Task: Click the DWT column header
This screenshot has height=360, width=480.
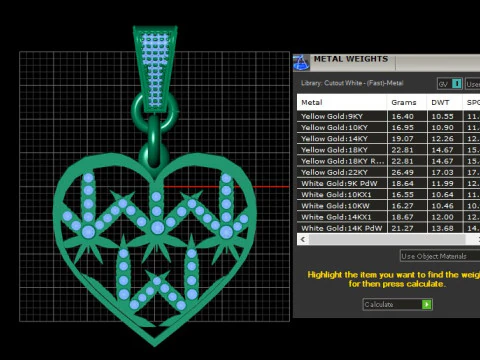Action: click(445, 102)
